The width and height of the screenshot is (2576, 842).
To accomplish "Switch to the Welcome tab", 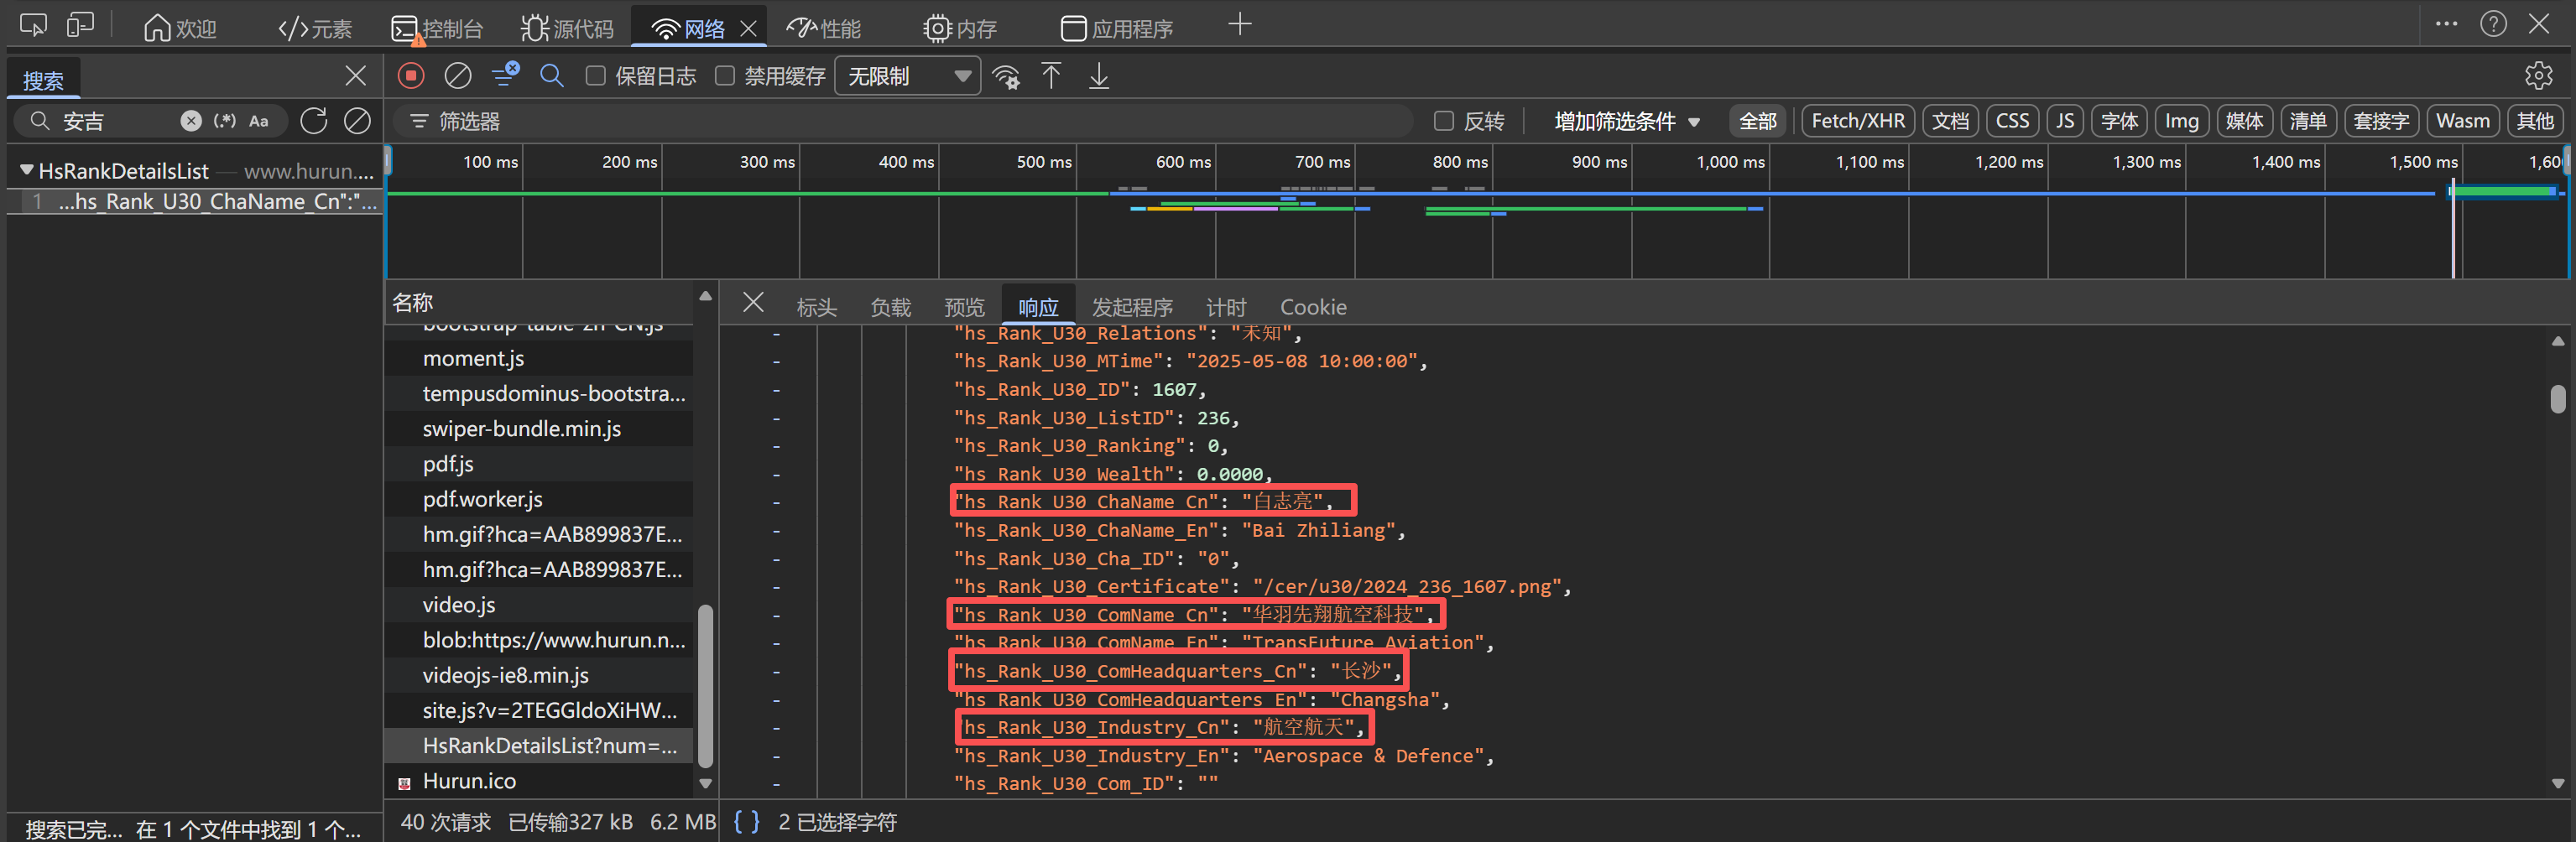I will point(180,29).
